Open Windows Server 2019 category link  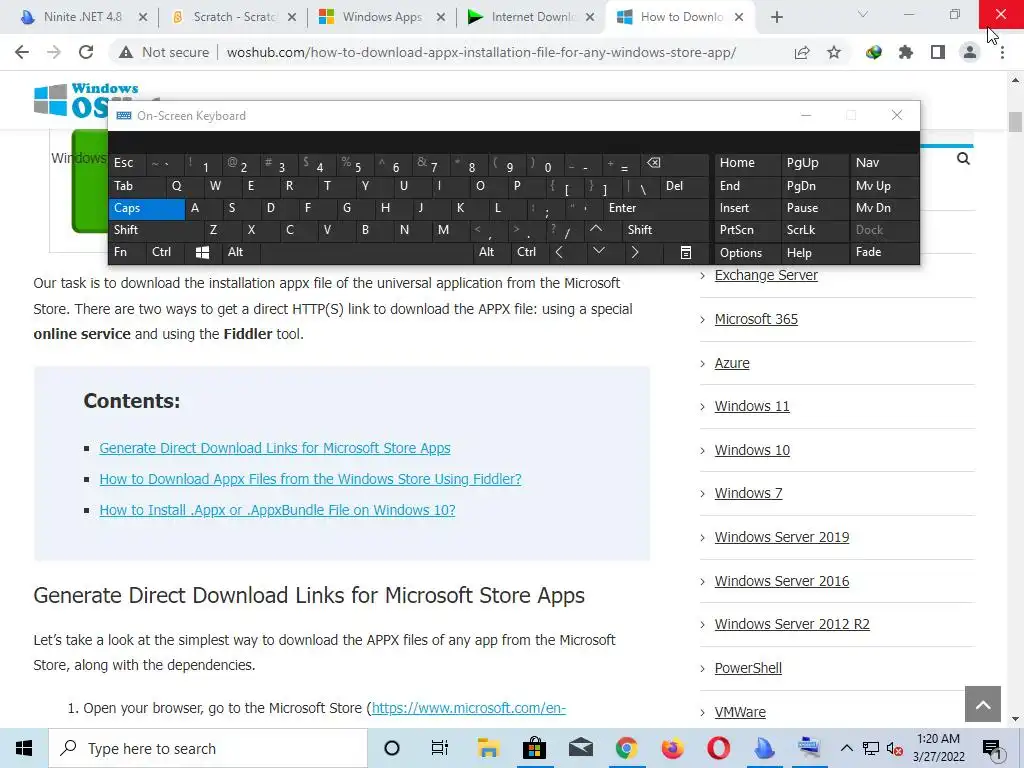coord(782,537)
